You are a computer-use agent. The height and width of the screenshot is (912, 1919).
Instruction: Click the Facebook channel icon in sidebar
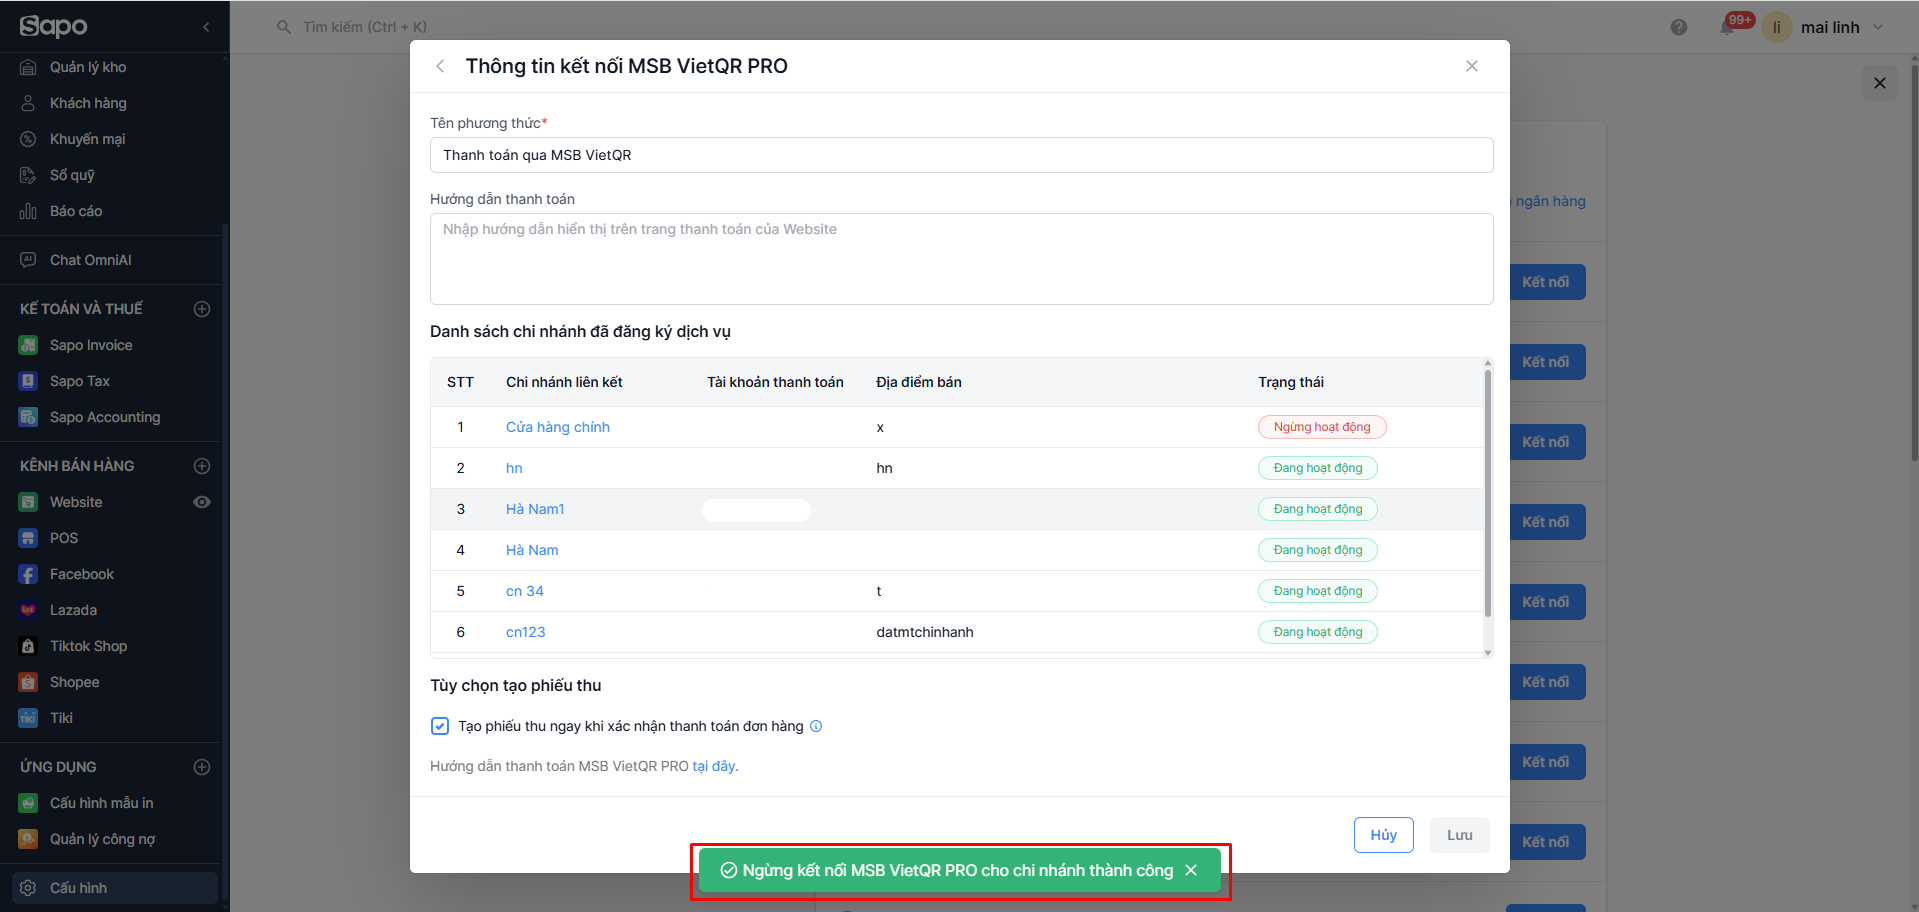(28, 574)
